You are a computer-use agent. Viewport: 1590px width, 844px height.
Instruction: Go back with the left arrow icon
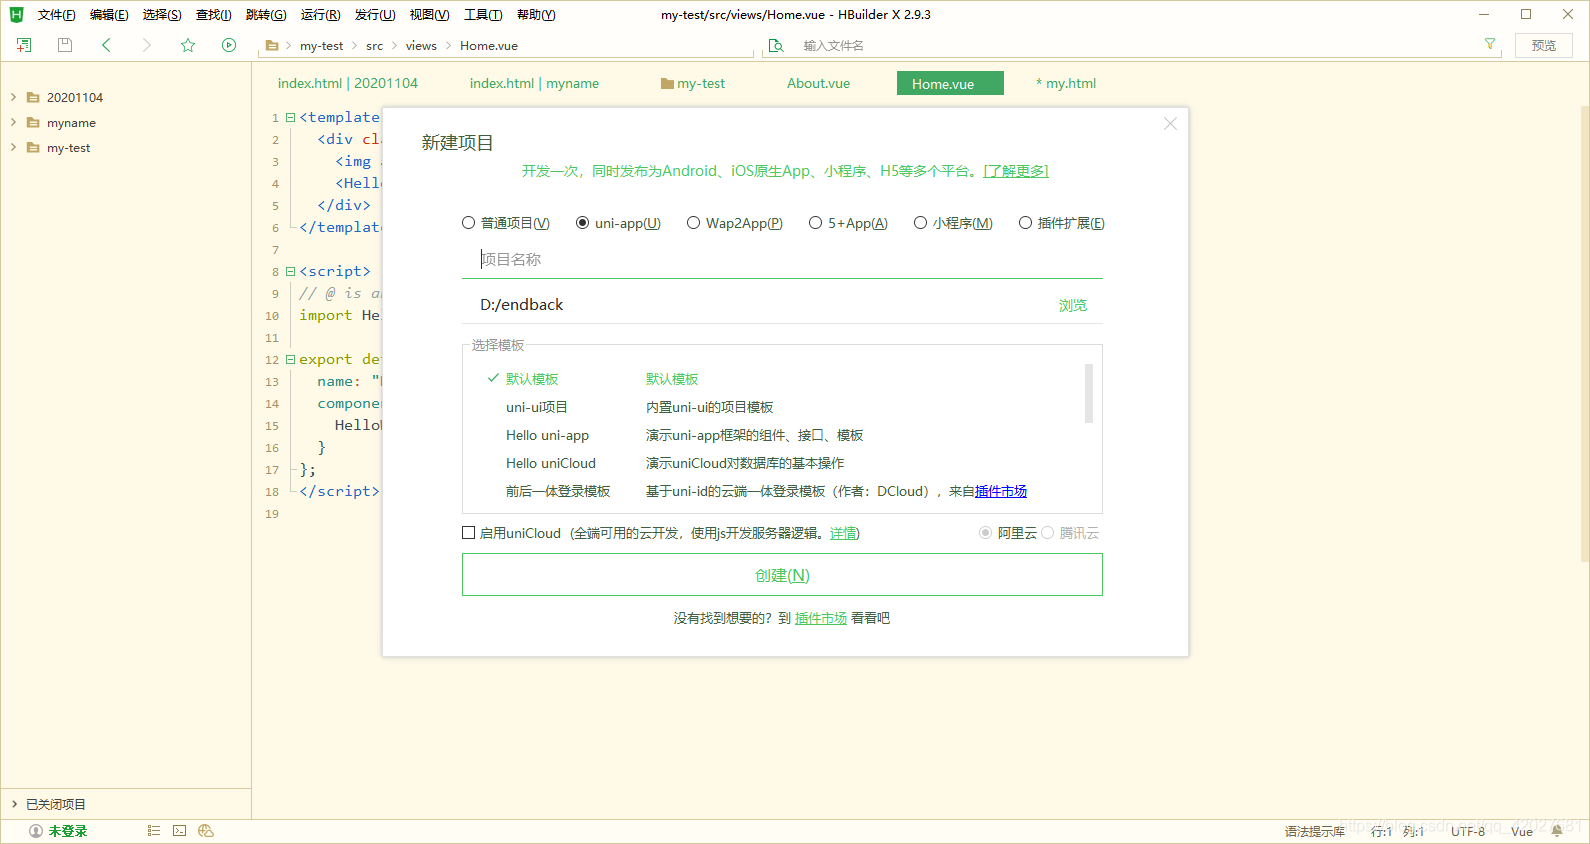pyautogui.click(x=106, y=45)
